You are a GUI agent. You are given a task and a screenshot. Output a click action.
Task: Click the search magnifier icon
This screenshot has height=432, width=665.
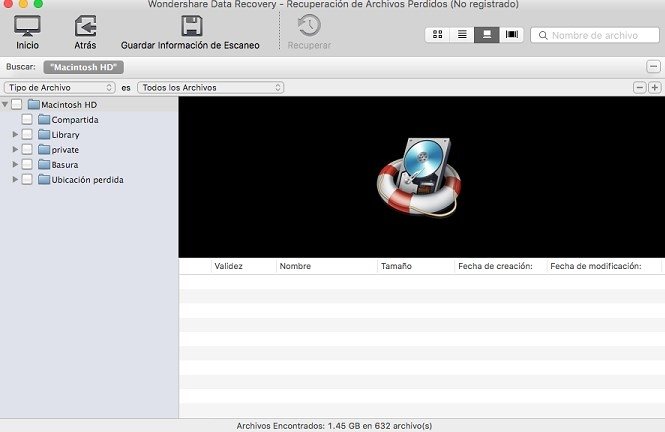543,36
